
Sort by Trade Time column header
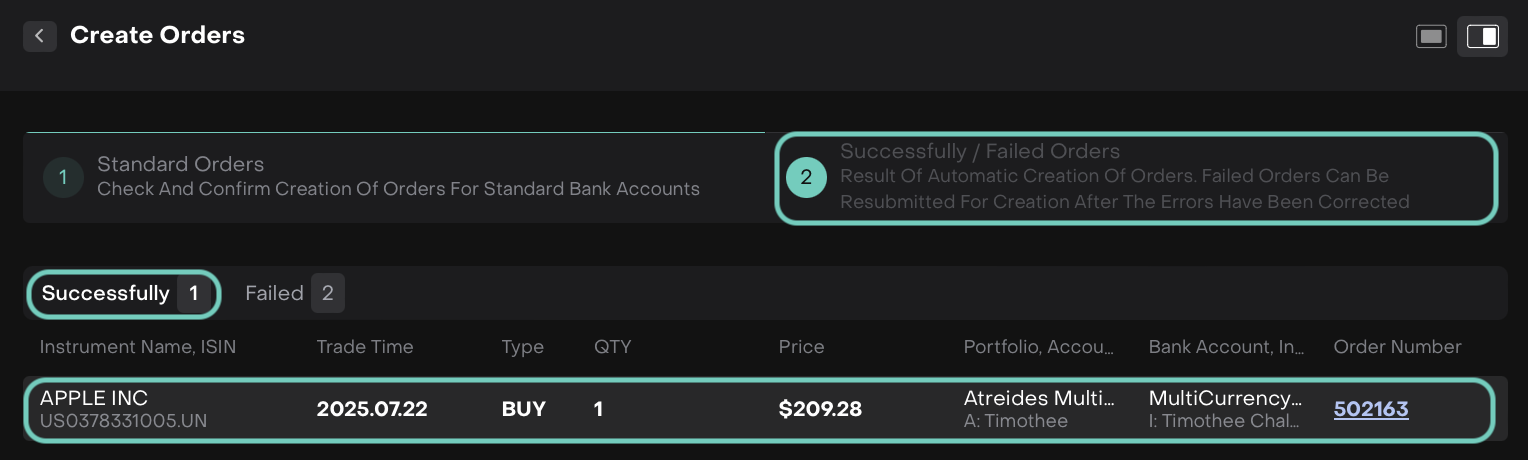tap(365, 347)
